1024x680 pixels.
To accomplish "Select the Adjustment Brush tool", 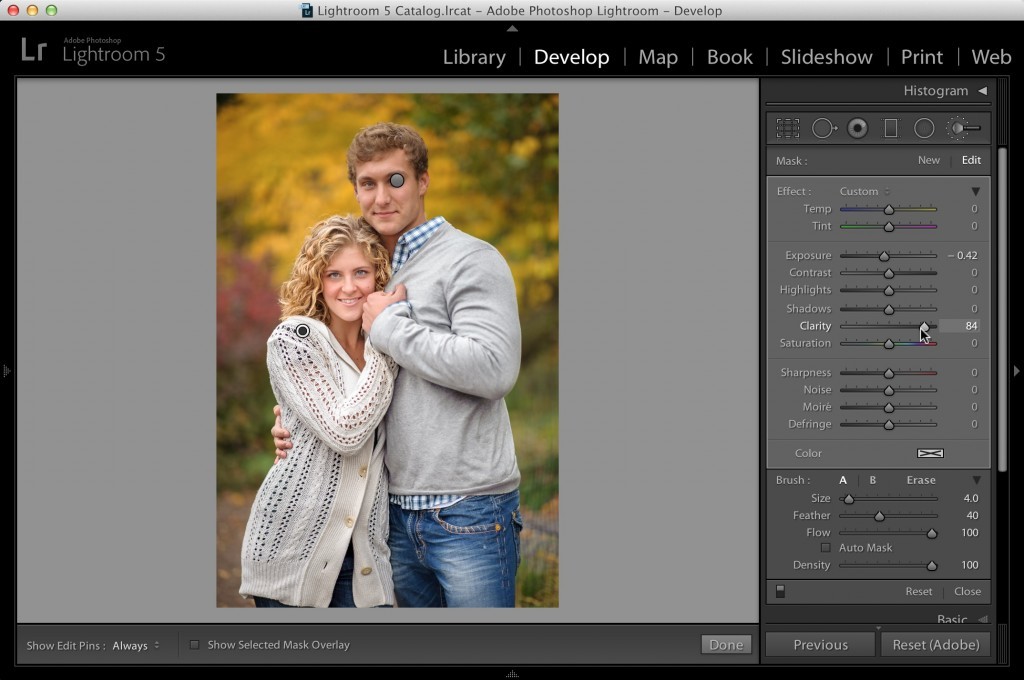I will [963, 127].
